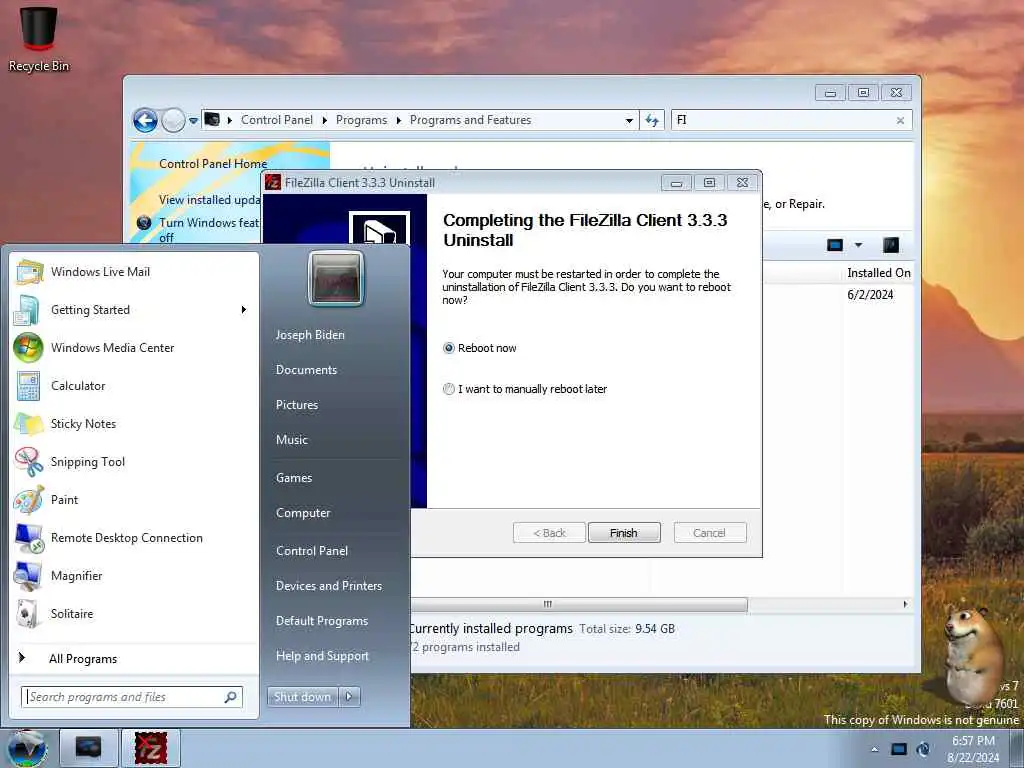Click the Start orb button
The image size is (1024, 768).
tap(27, 748)
